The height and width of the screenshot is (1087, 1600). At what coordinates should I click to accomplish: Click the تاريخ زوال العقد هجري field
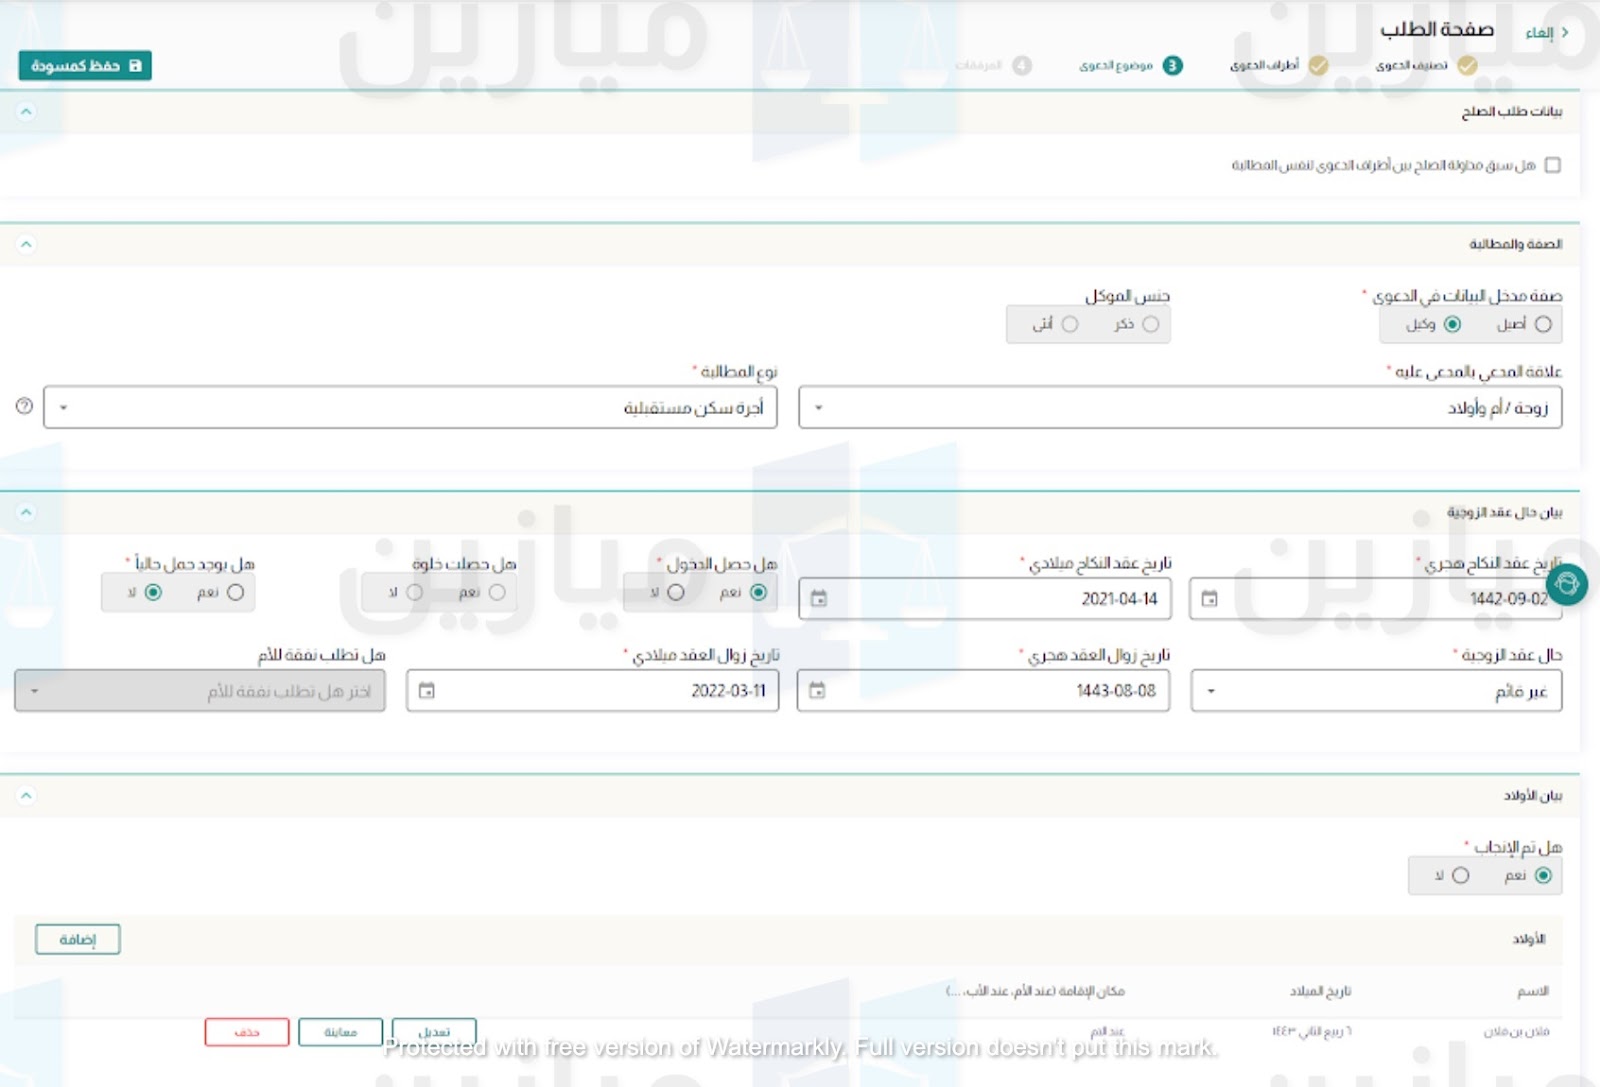983,691
